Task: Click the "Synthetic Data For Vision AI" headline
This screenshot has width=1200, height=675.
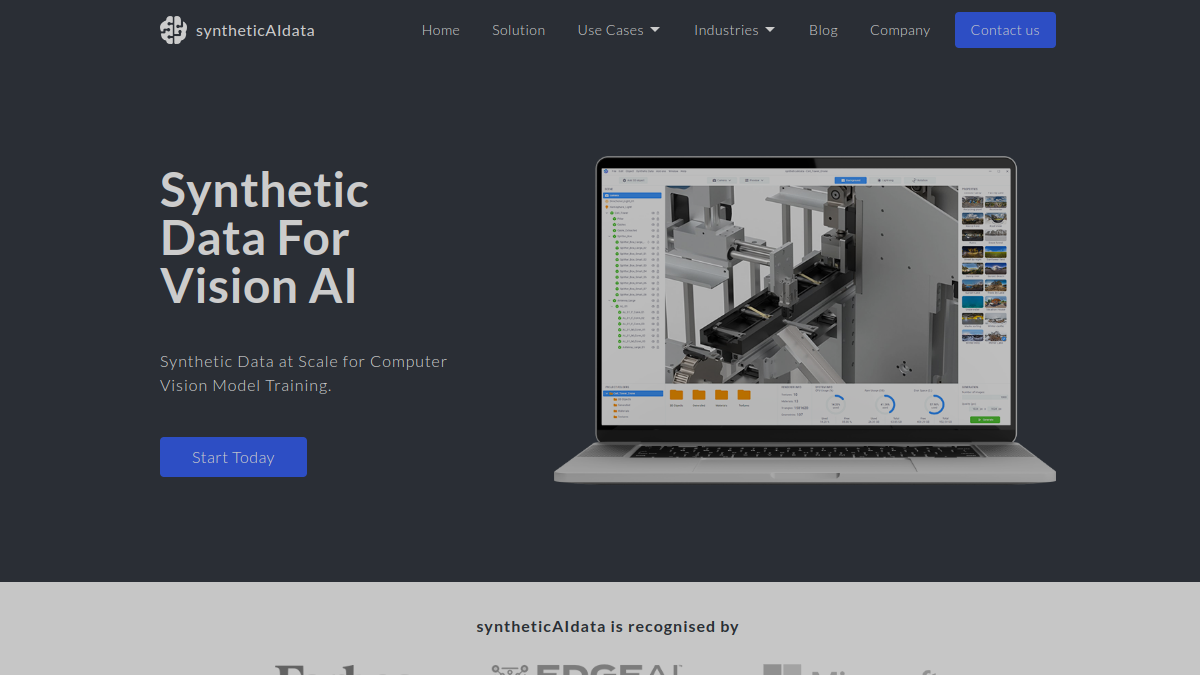Action: pyautogui.click(x=265, y=238)
